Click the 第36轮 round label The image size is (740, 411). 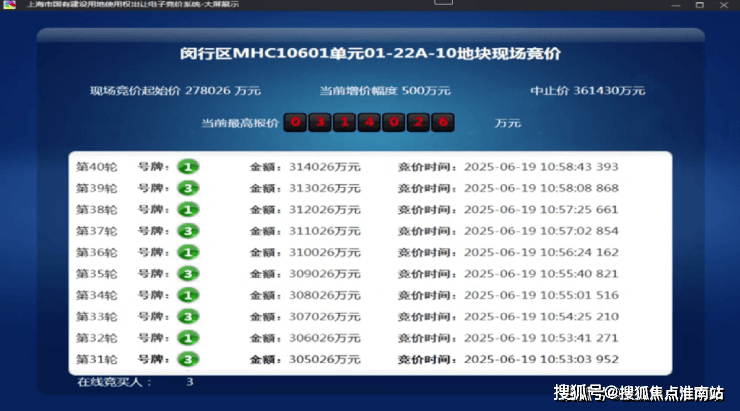tap(97, 252)
